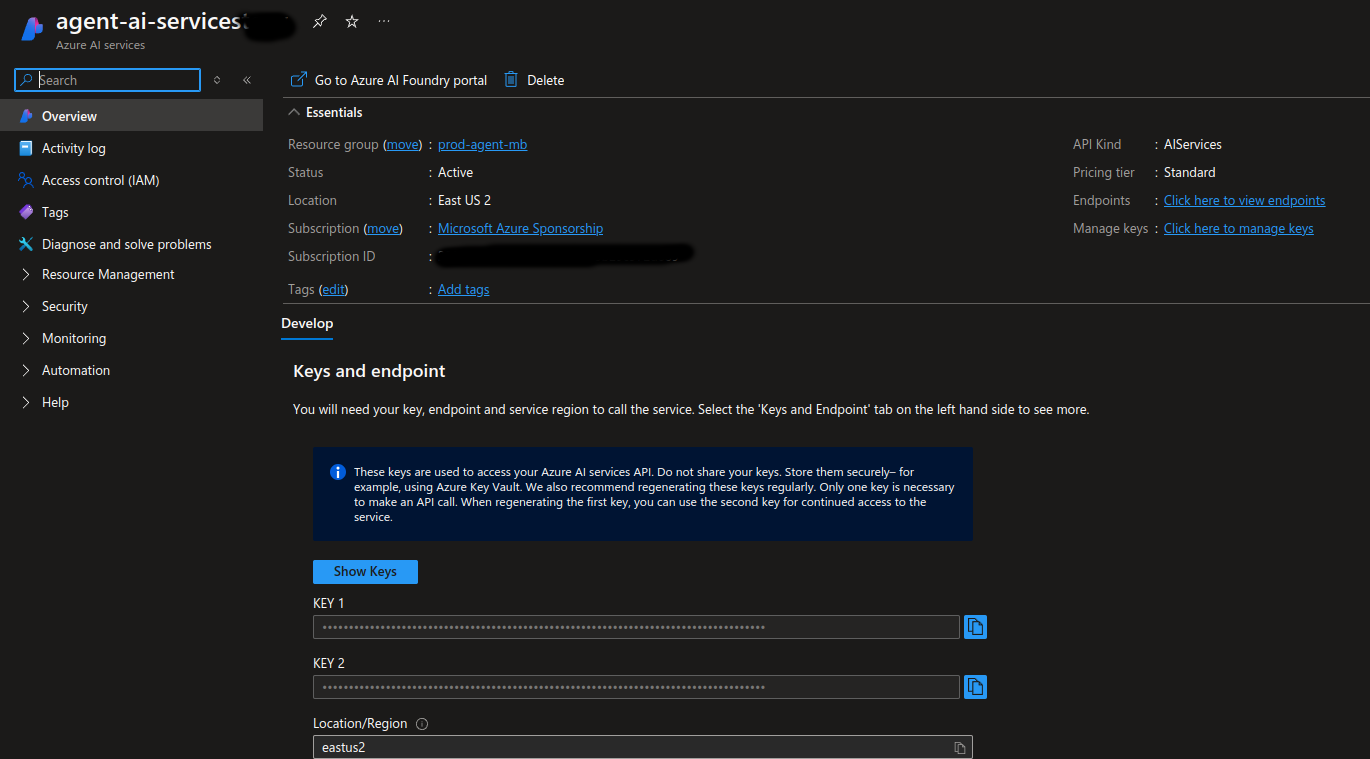
Task: Open the prod-agent-mb resource group link
Action: (x=482, y=144)
